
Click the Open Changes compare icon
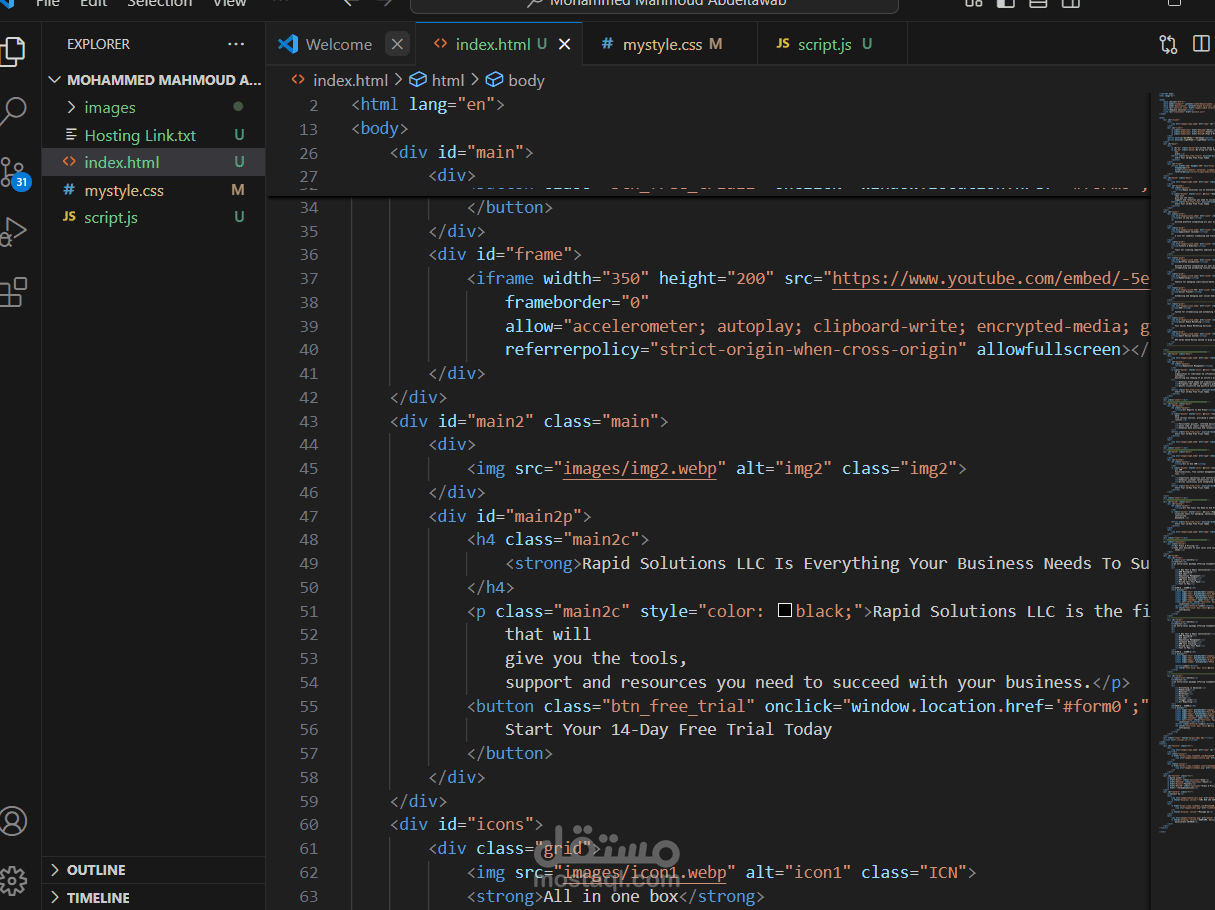(1168, 44)
